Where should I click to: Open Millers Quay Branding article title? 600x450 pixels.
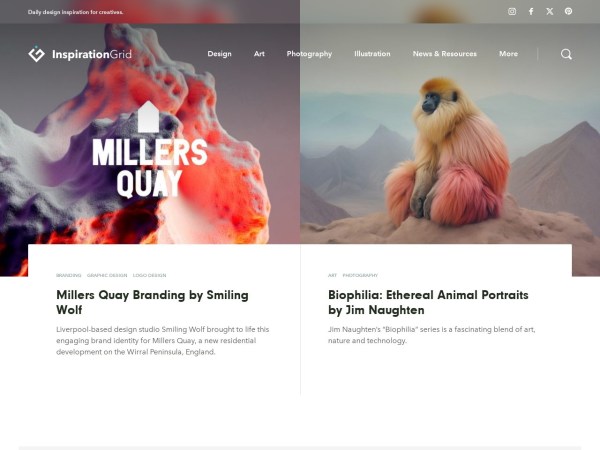(x=152, y=302)
